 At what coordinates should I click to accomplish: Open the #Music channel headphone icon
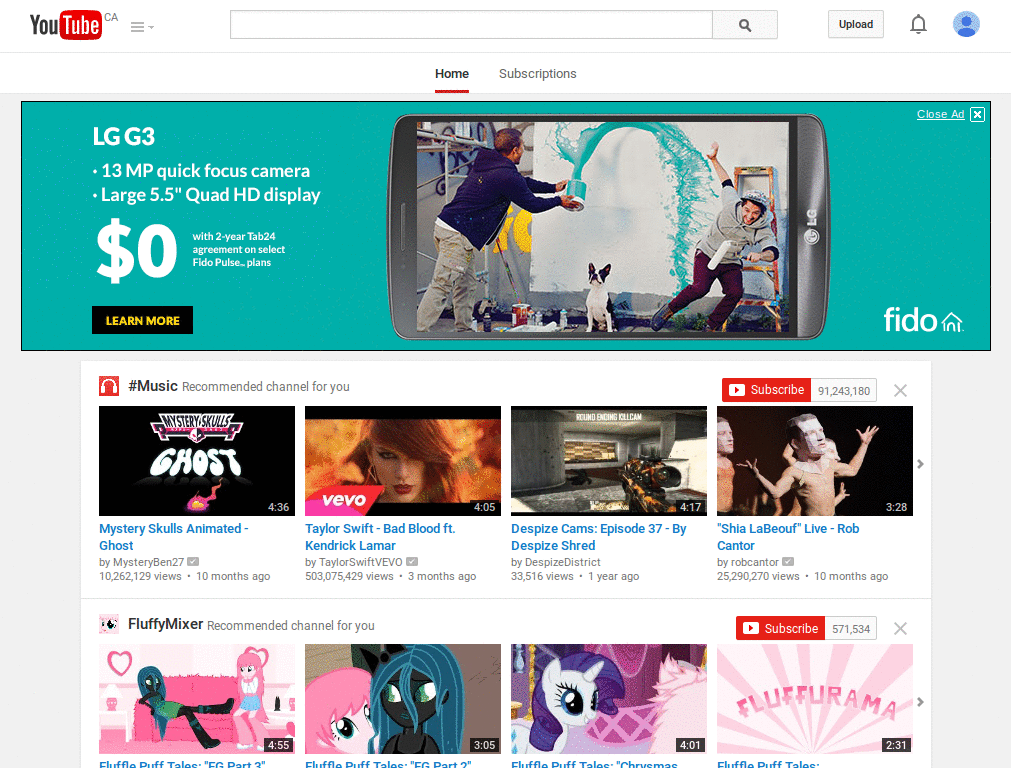[109, 386]
